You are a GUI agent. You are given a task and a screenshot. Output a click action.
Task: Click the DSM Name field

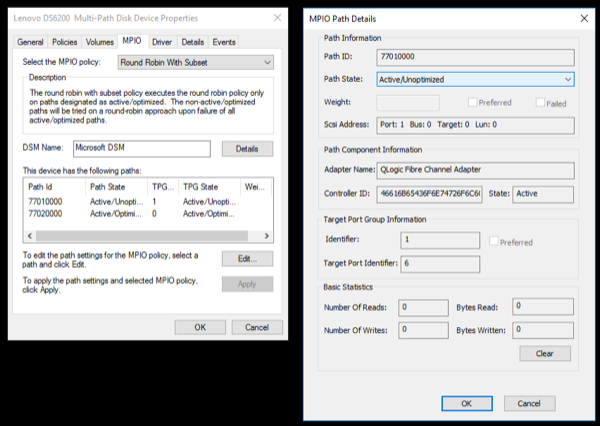[142, 149]
